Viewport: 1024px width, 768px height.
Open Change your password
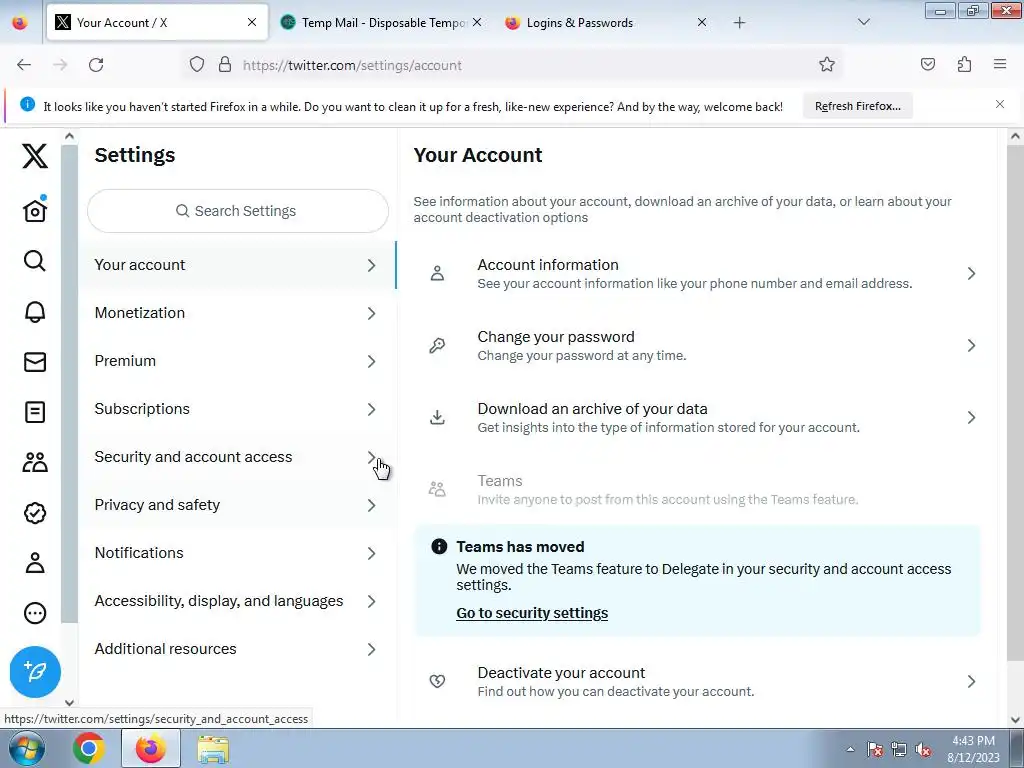click(697, 345)
